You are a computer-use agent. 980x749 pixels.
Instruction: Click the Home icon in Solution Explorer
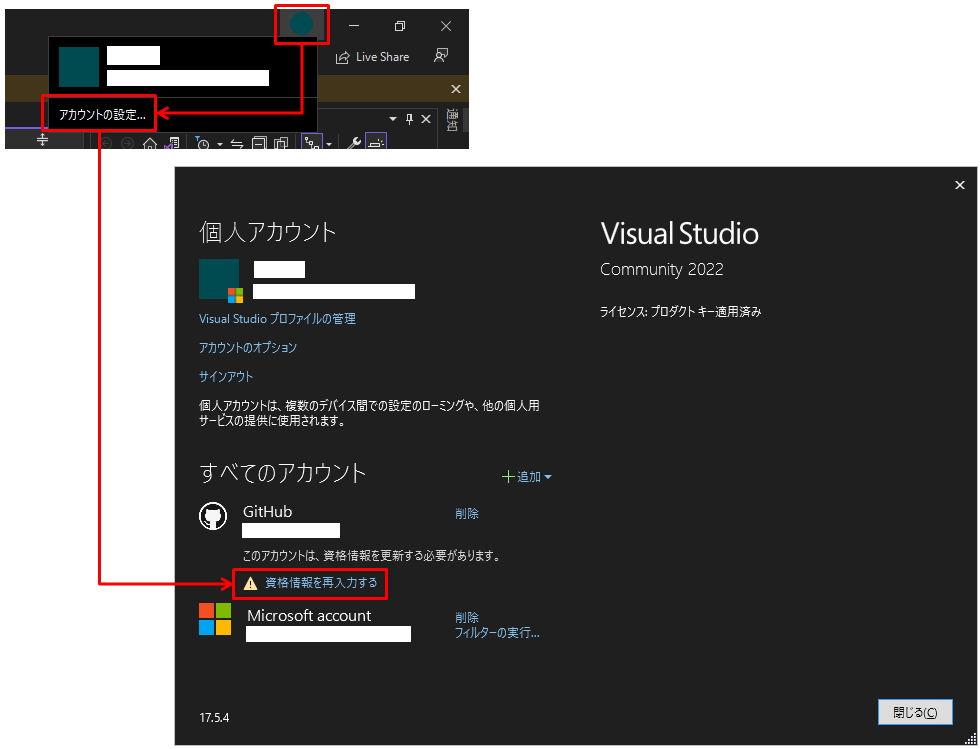pyautogui.click(x=150, y=141)
